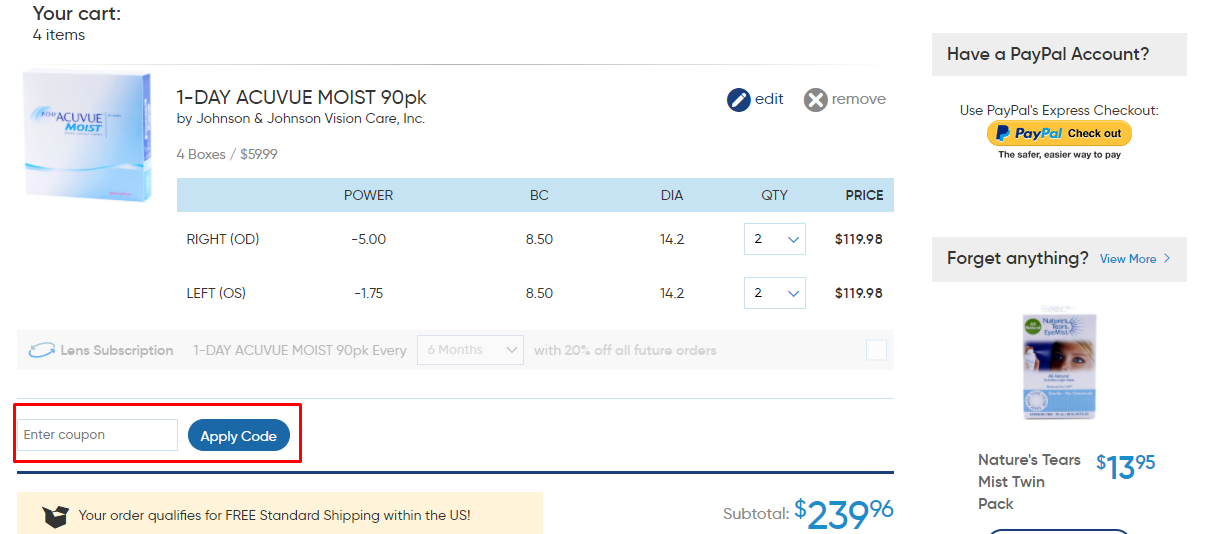The width and height of the screenshot is (1212, 534).
Task: Click the Apply Code button
Action: click(239, 436)
